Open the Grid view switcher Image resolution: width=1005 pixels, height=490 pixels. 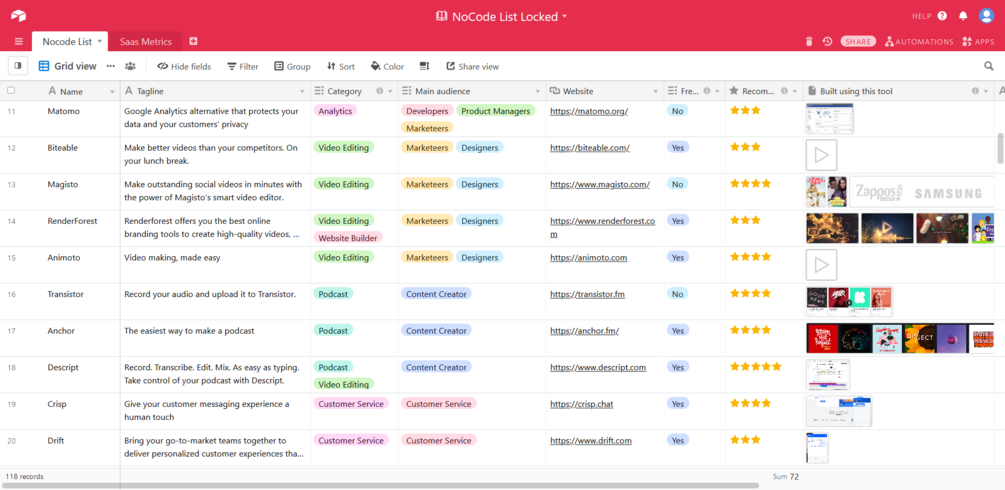[67, 66]
